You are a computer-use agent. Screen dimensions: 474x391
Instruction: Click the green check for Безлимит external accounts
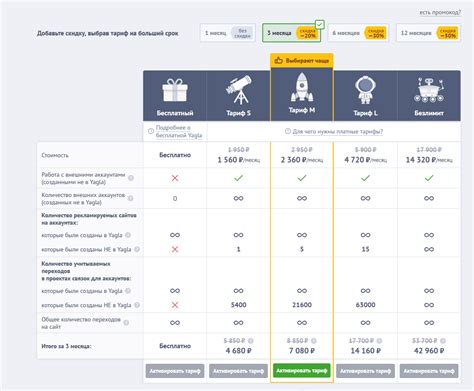tap(429, 178)
